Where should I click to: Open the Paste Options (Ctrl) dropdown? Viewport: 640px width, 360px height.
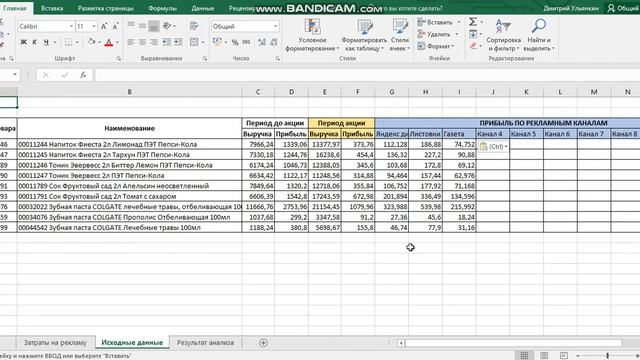pyautogui.click(x=493, y=147)
